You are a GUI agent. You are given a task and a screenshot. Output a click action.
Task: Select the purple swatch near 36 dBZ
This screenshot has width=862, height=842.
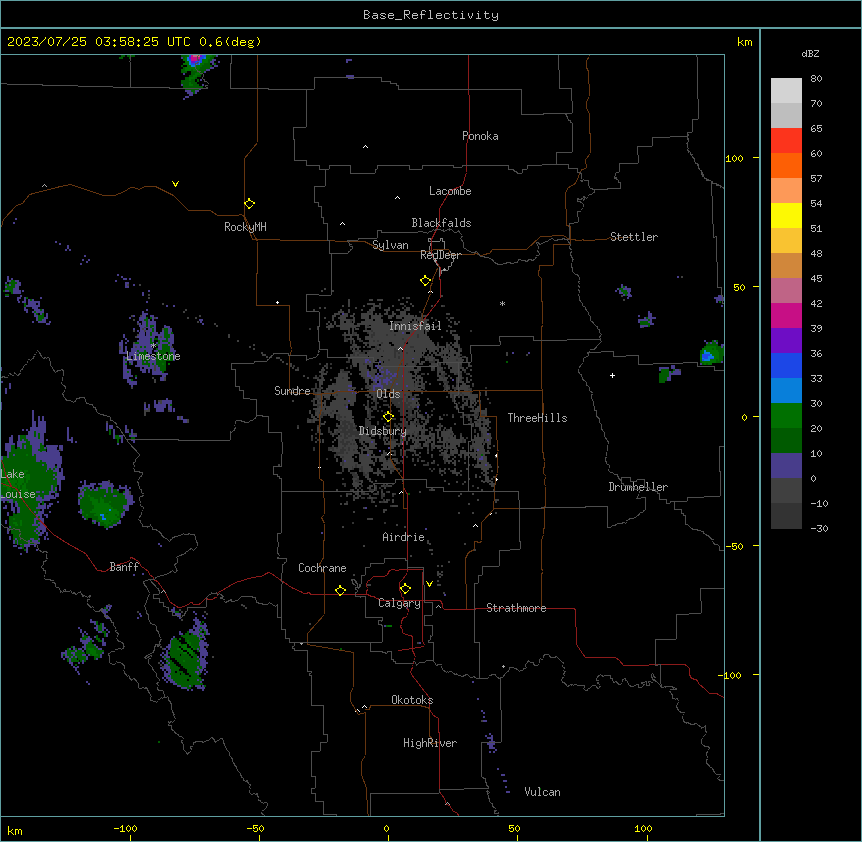pyautogui.click(x=786, y=341)
